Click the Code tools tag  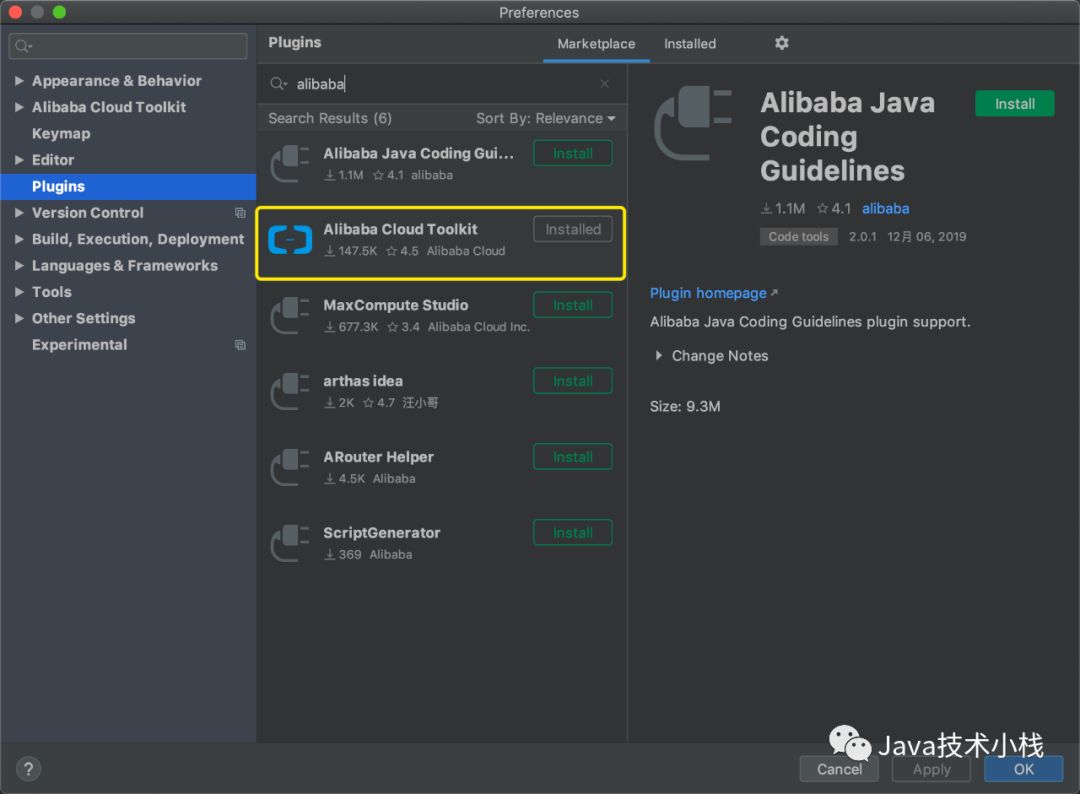[798, 237]
